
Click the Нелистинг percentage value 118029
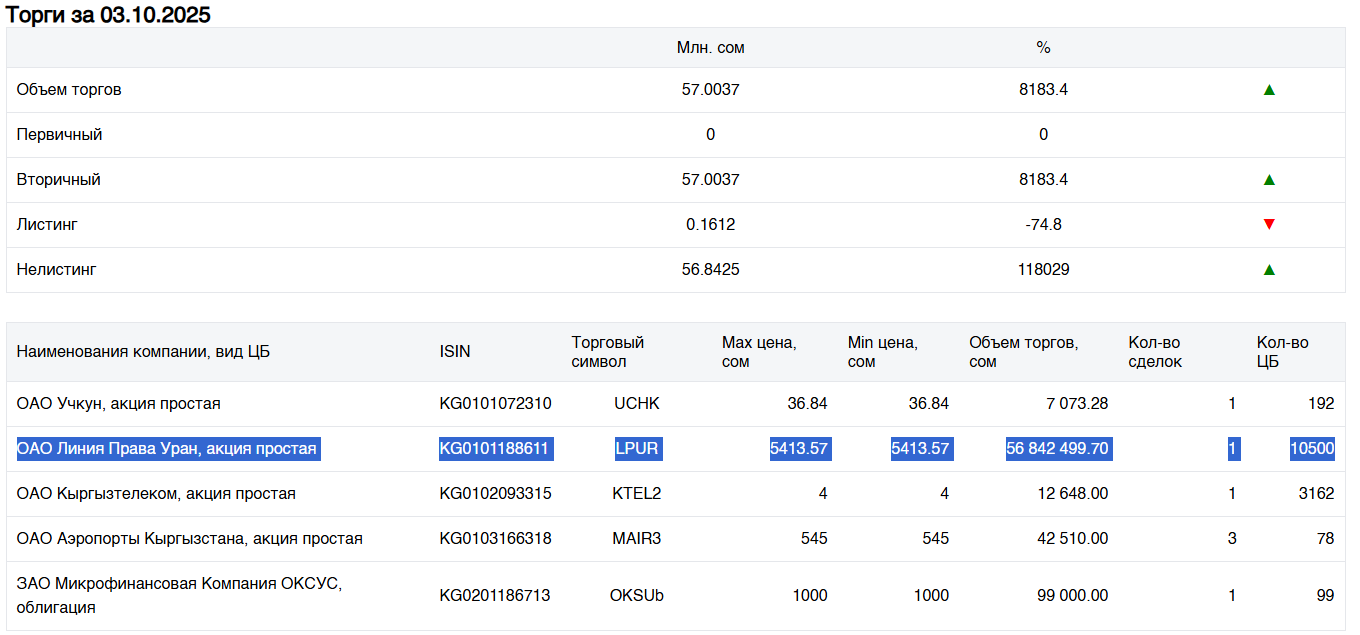click(x=1043, y=270)
